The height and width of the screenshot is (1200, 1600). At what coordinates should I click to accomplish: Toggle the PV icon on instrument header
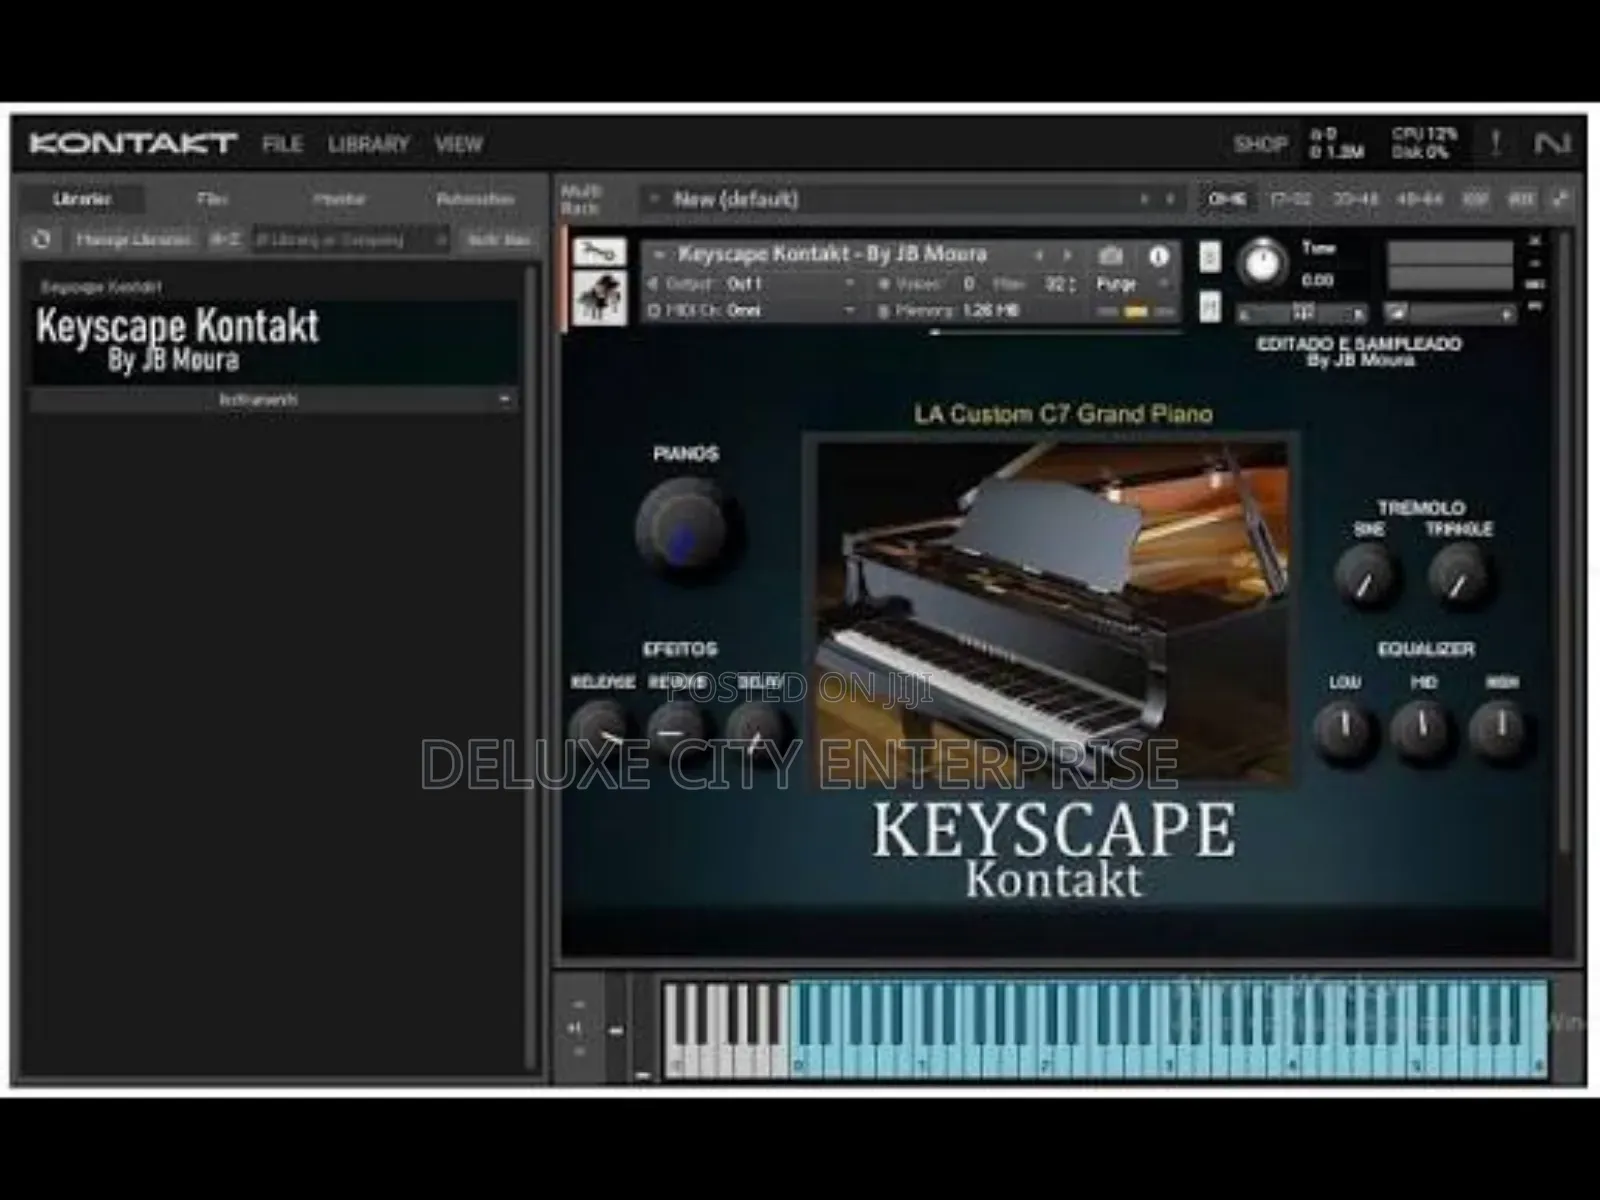pyautogui.click(x=1535, y=305)
